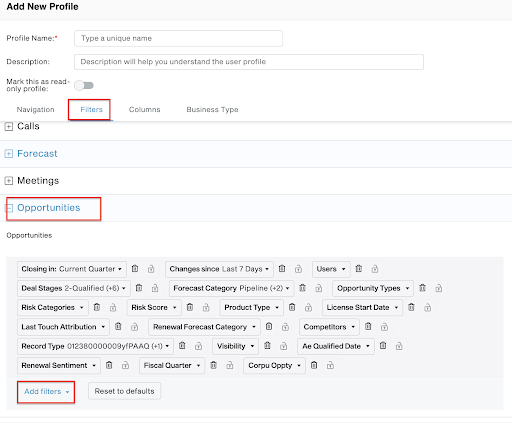Image resolution: width=512 pixels, height=423 pixels.
Task: Click the Profile Name input field
Action: pos(178,38)
